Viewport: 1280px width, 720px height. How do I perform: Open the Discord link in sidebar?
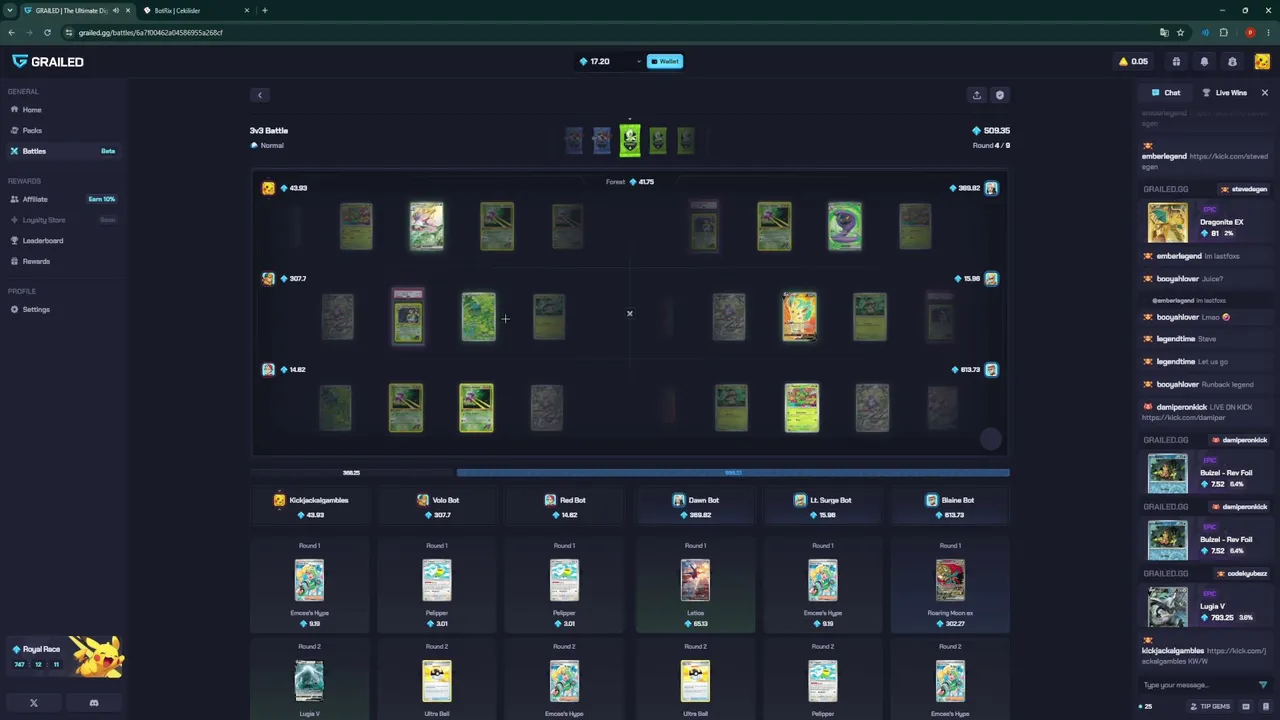[94, 703]
